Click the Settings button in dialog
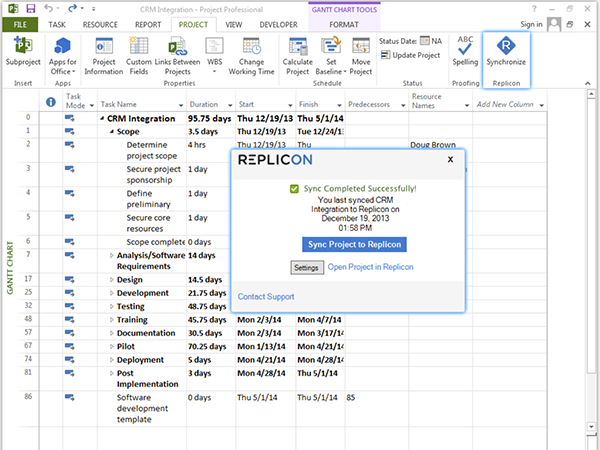The width and height of the screenshot is (600, 450). [x=307, y=267]
